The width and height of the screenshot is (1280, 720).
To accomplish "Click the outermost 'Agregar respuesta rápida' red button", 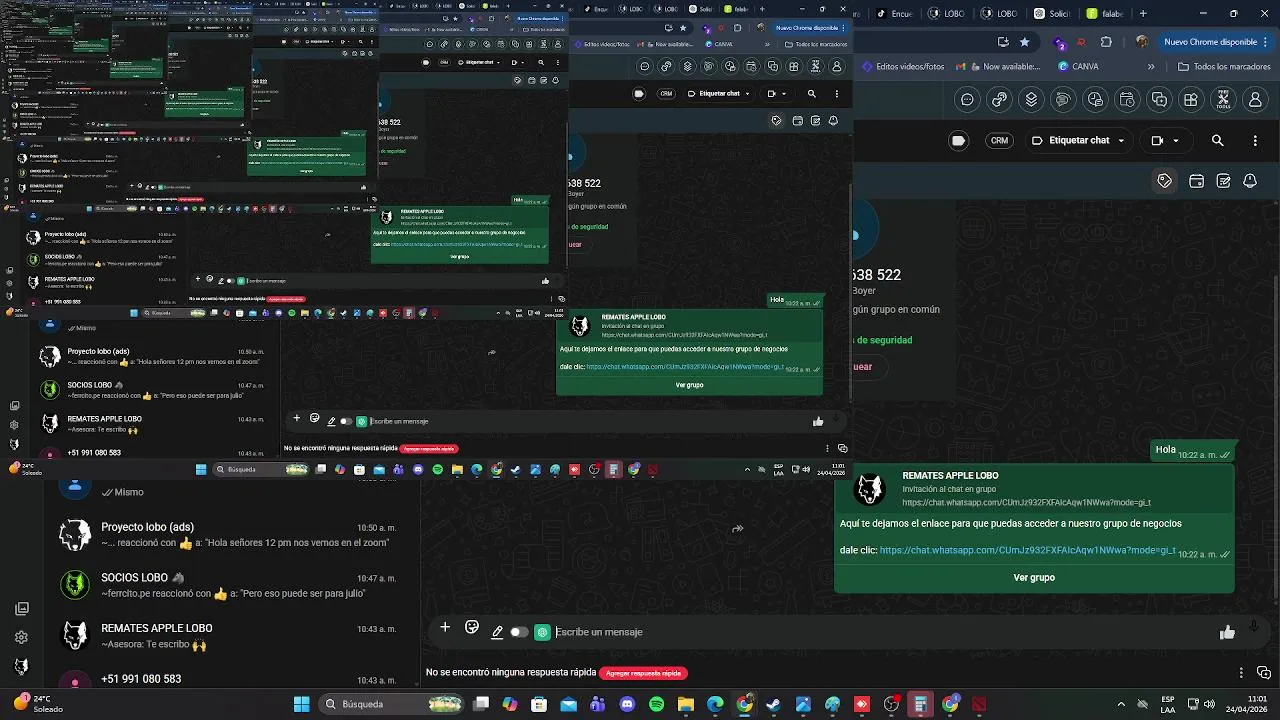I will pos(643,673).
